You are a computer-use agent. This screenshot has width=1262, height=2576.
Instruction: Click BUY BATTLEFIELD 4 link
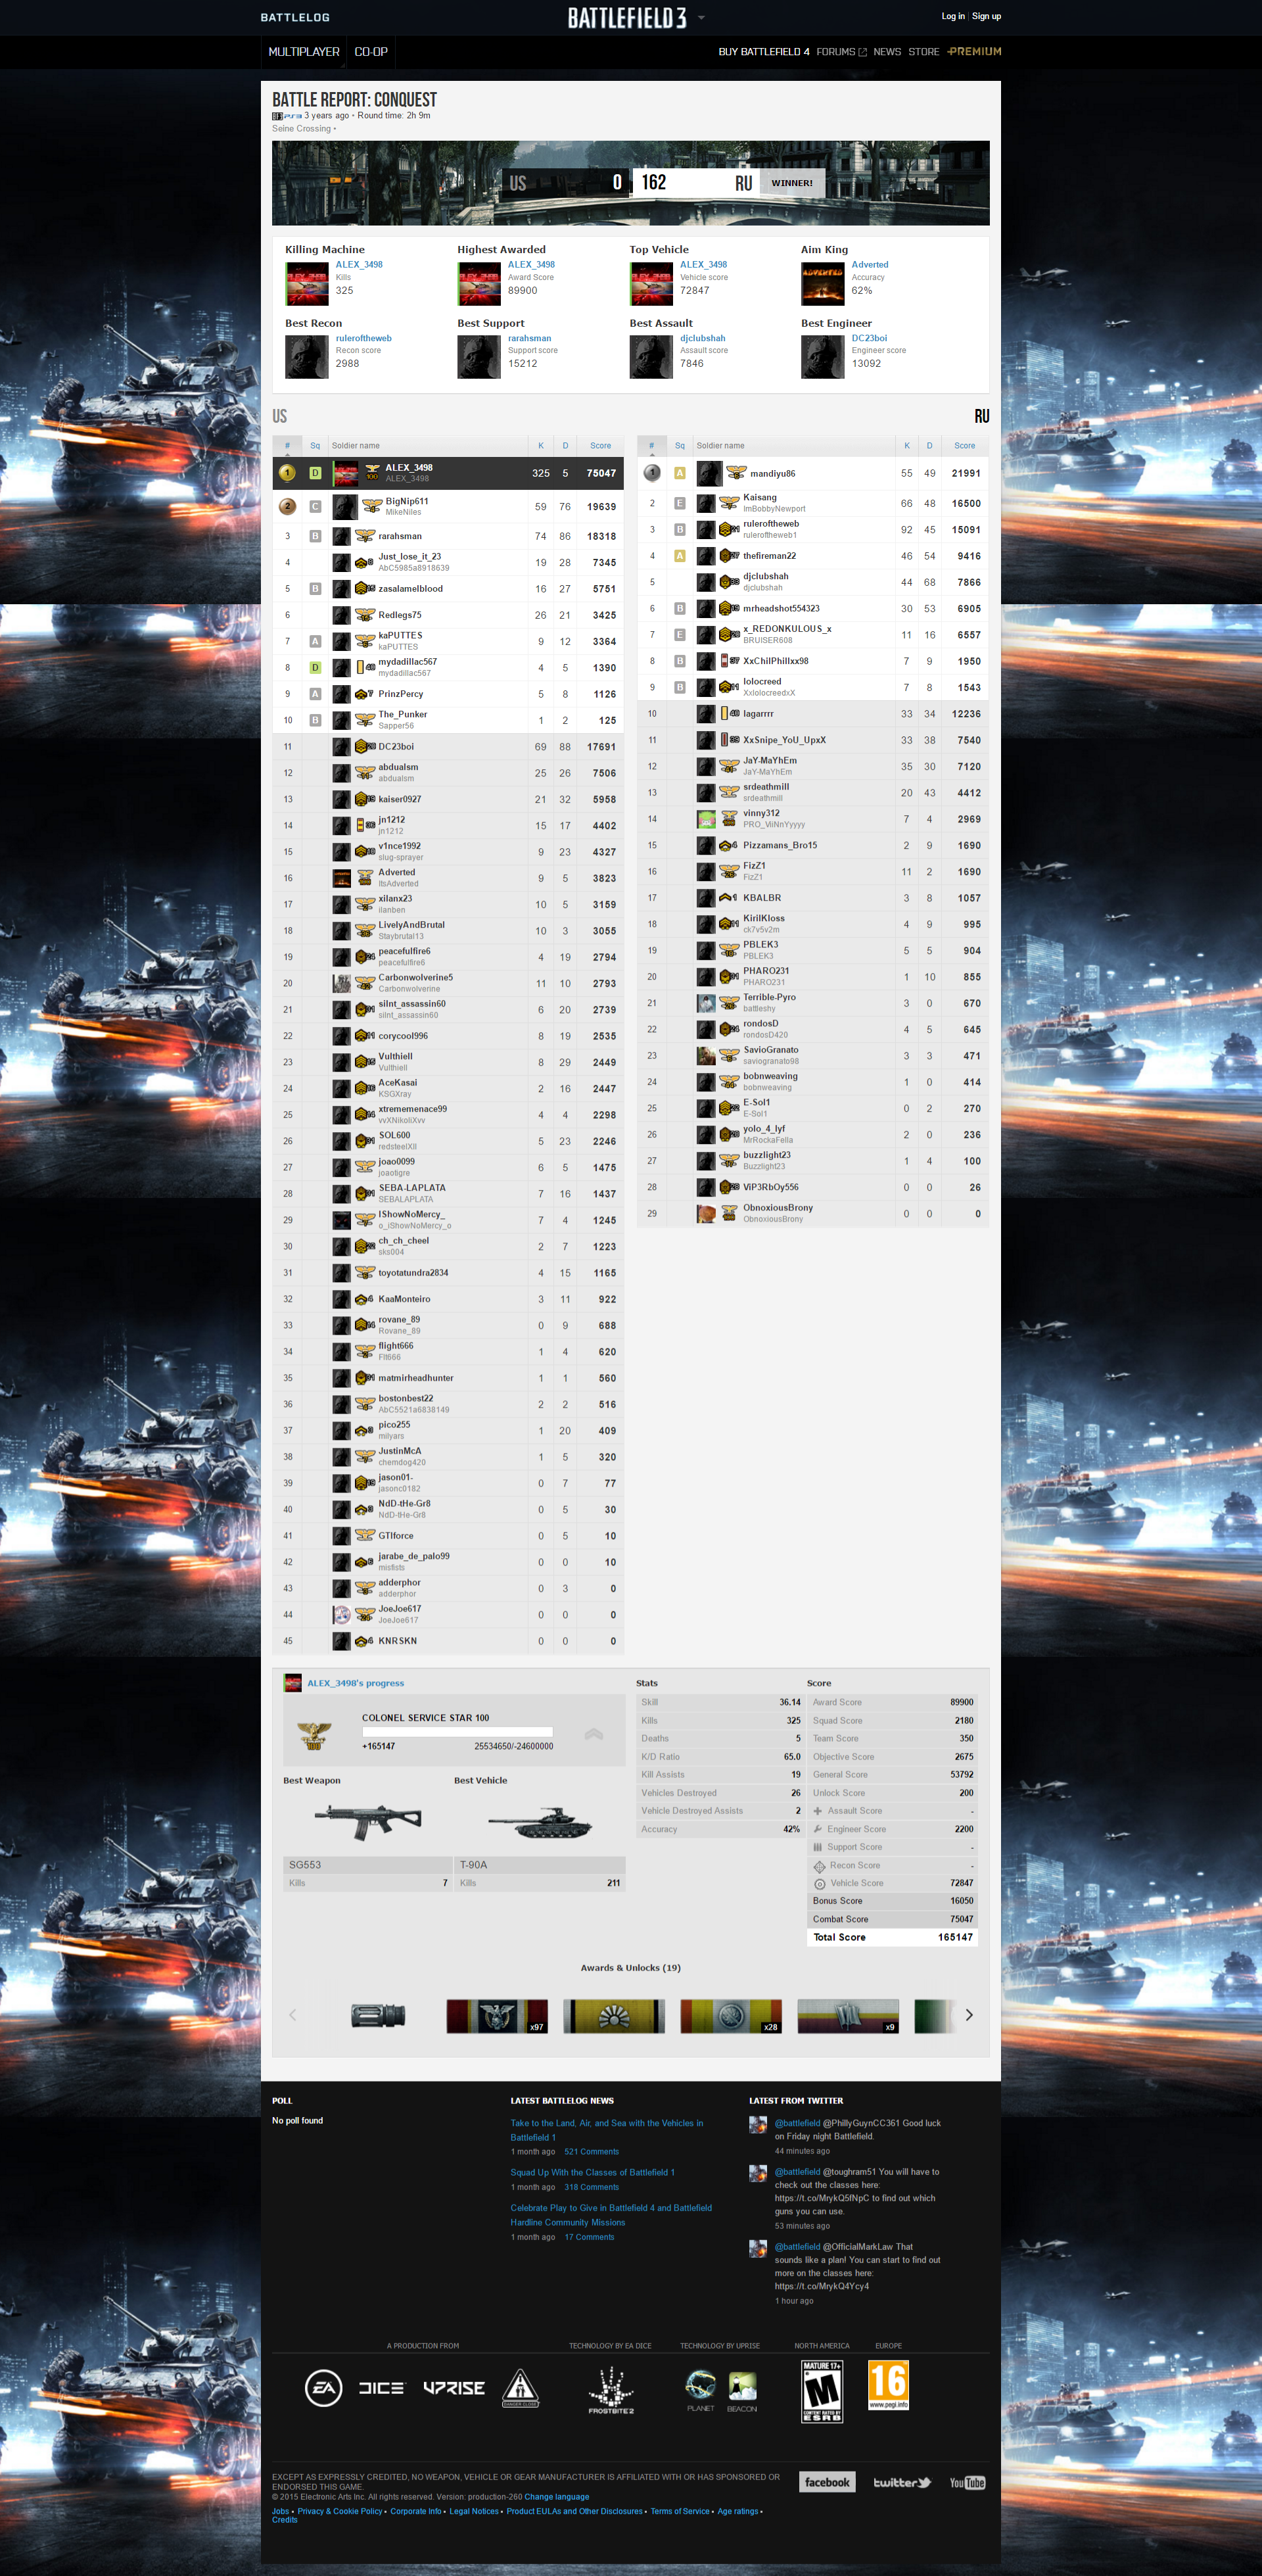(x=764, y=52)
